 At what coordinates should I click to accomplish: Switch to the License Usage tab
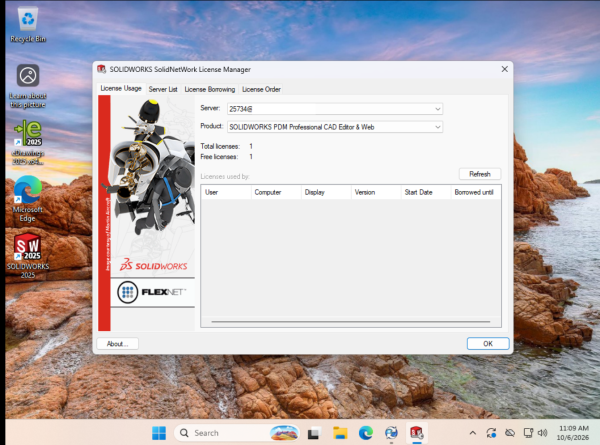point(121,88)
